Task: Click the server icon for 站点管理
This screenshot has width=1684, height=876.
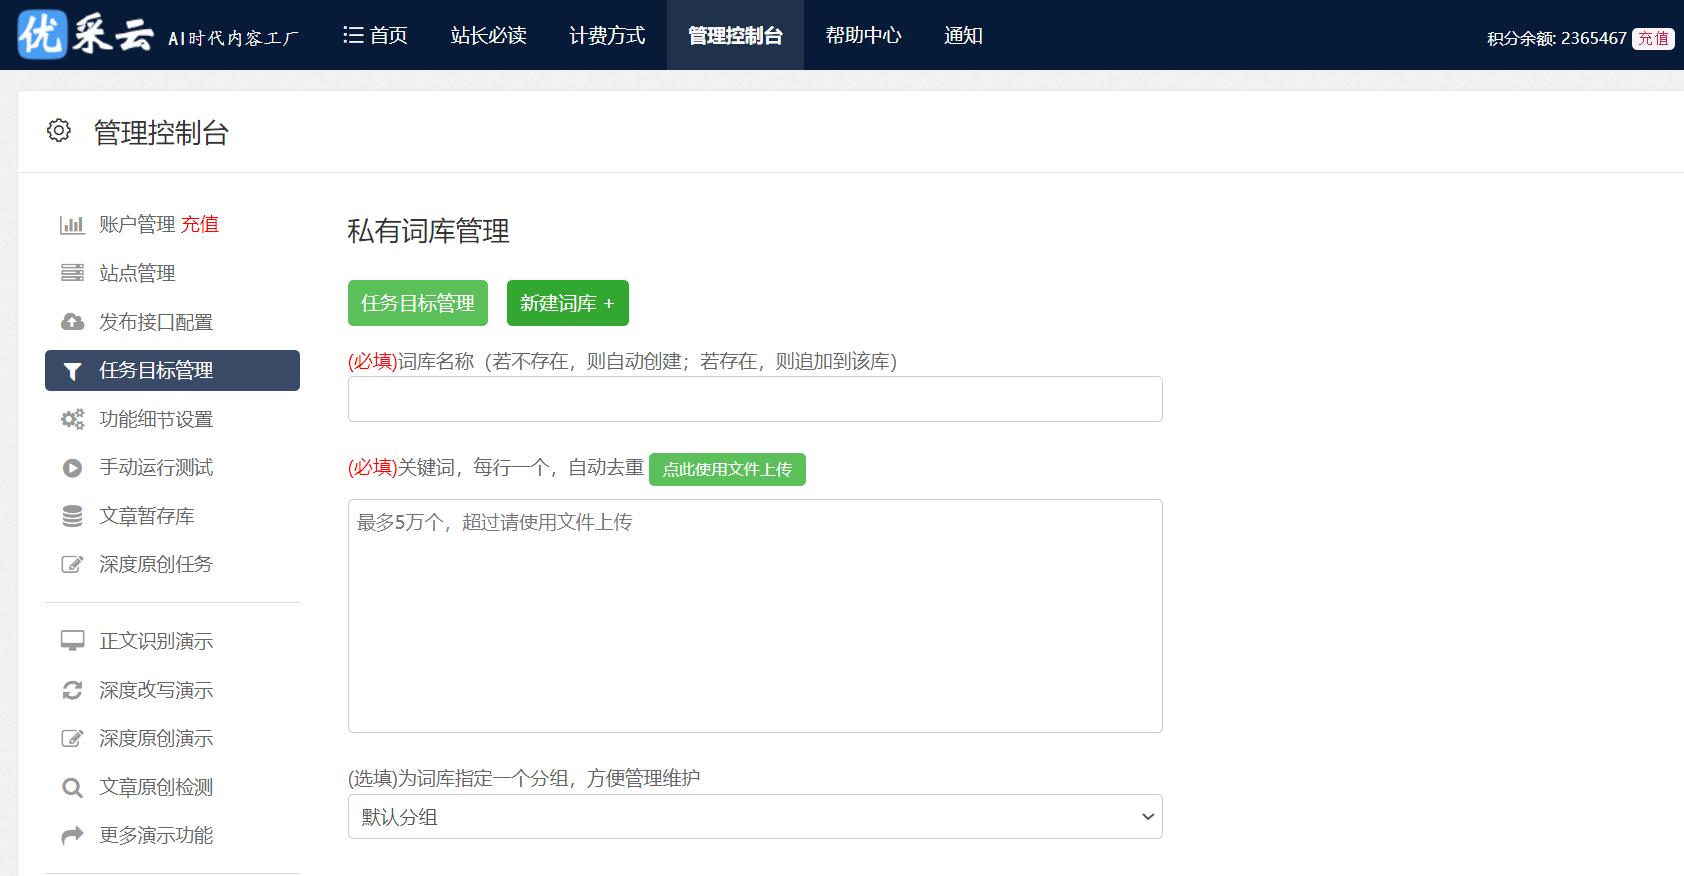Action: [72, 273]
